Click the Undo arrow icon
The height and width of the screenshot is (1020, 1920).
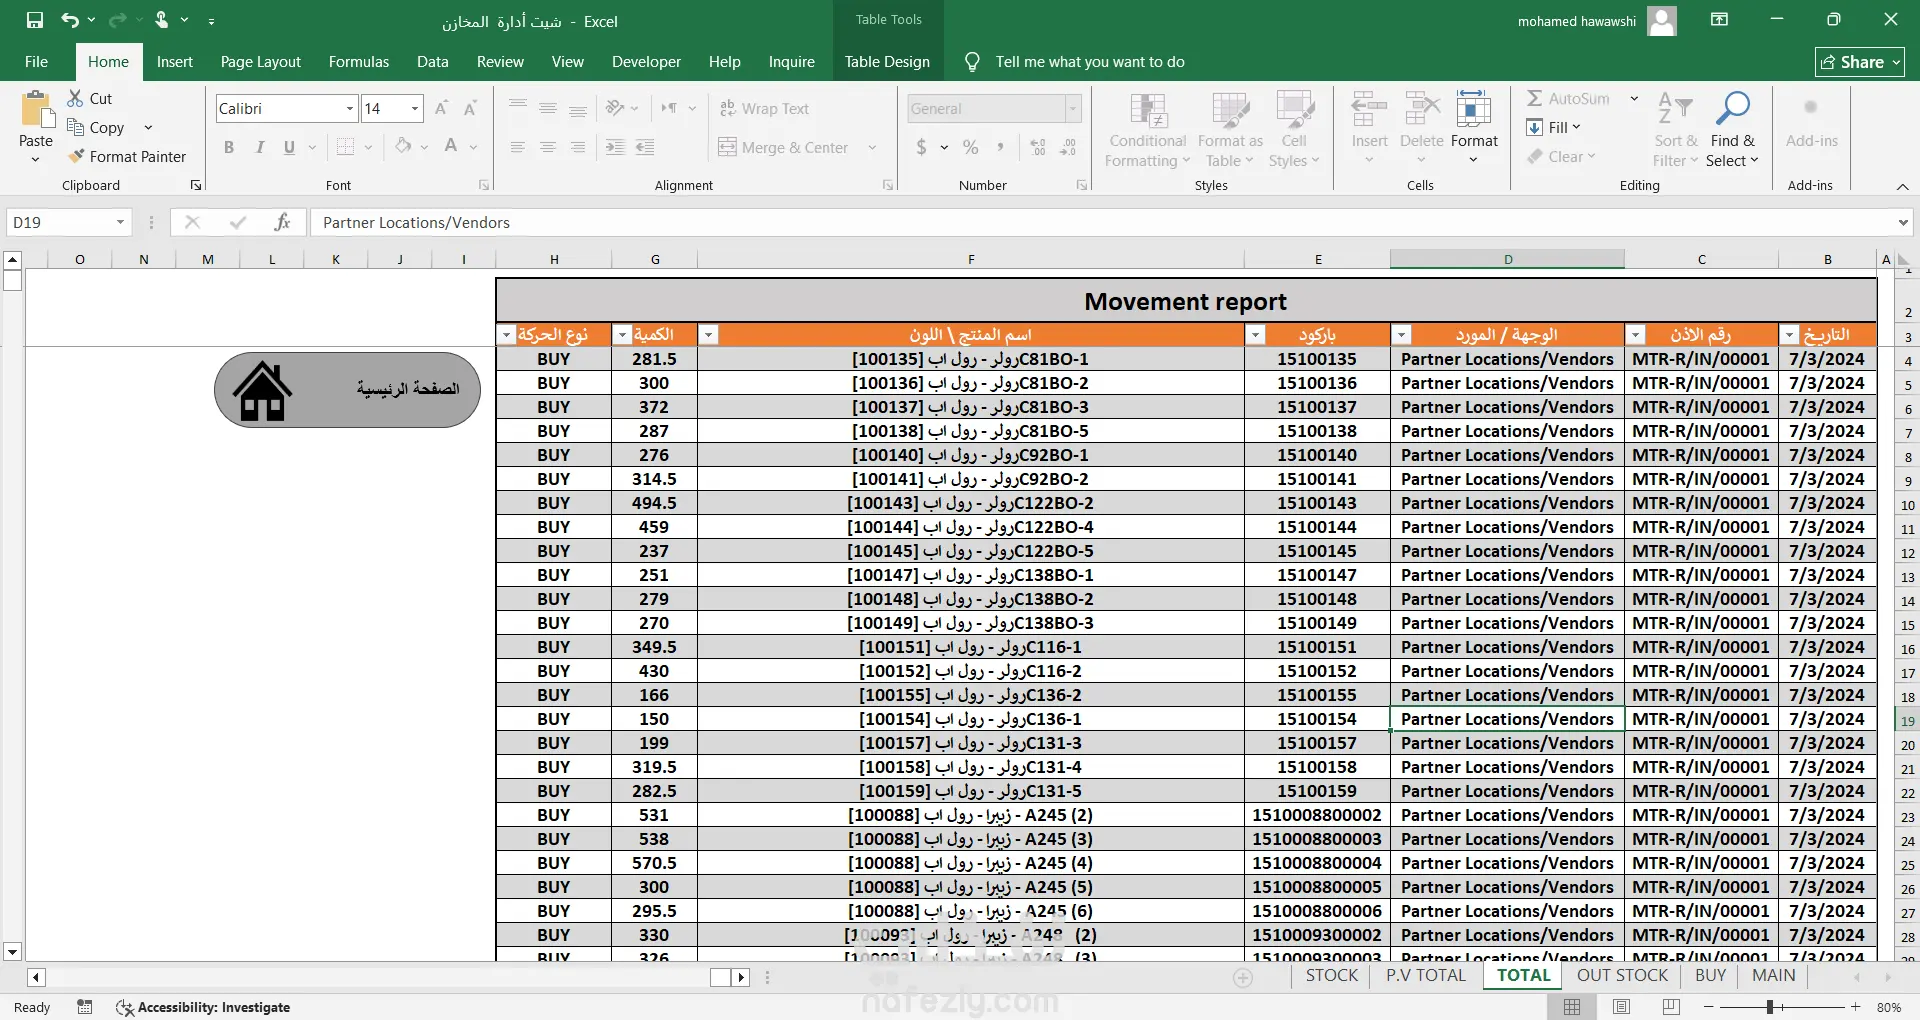point(69,20)
